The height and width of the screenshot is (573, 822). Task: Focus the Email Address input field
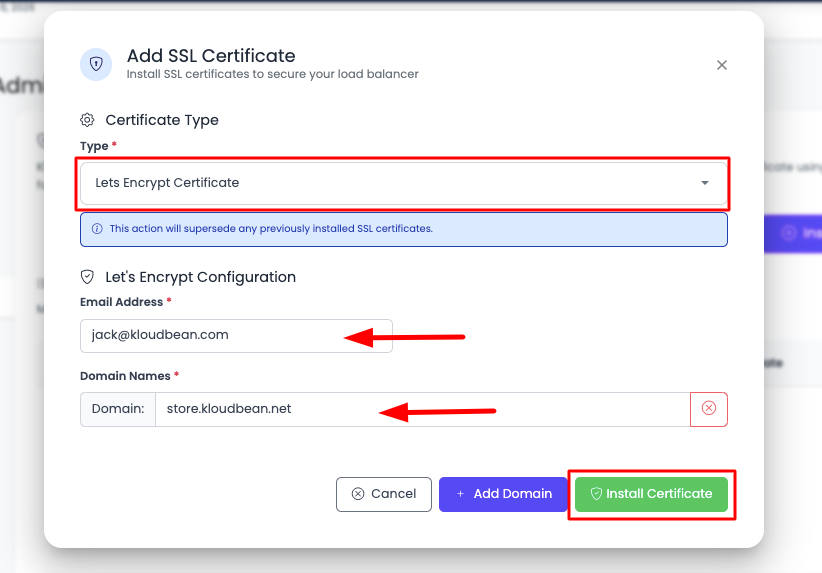click(x=236, y=336)
